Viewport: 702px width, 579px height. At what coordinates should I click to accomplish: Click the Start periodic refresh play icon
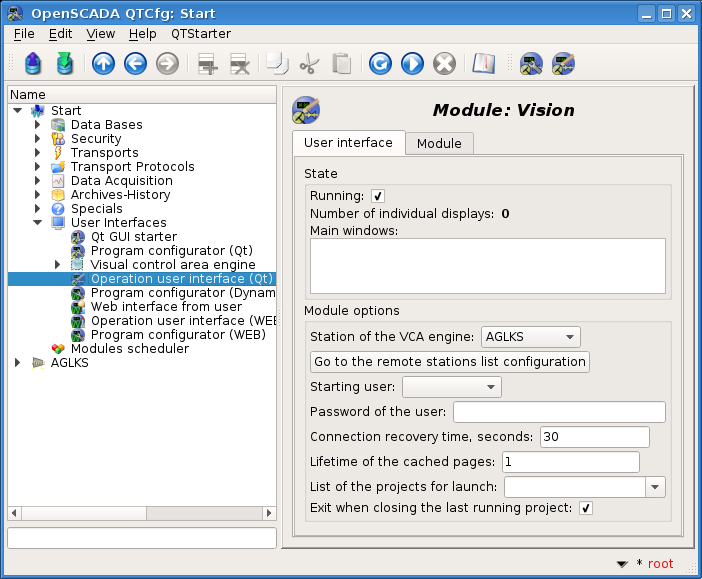coord(412,64)
